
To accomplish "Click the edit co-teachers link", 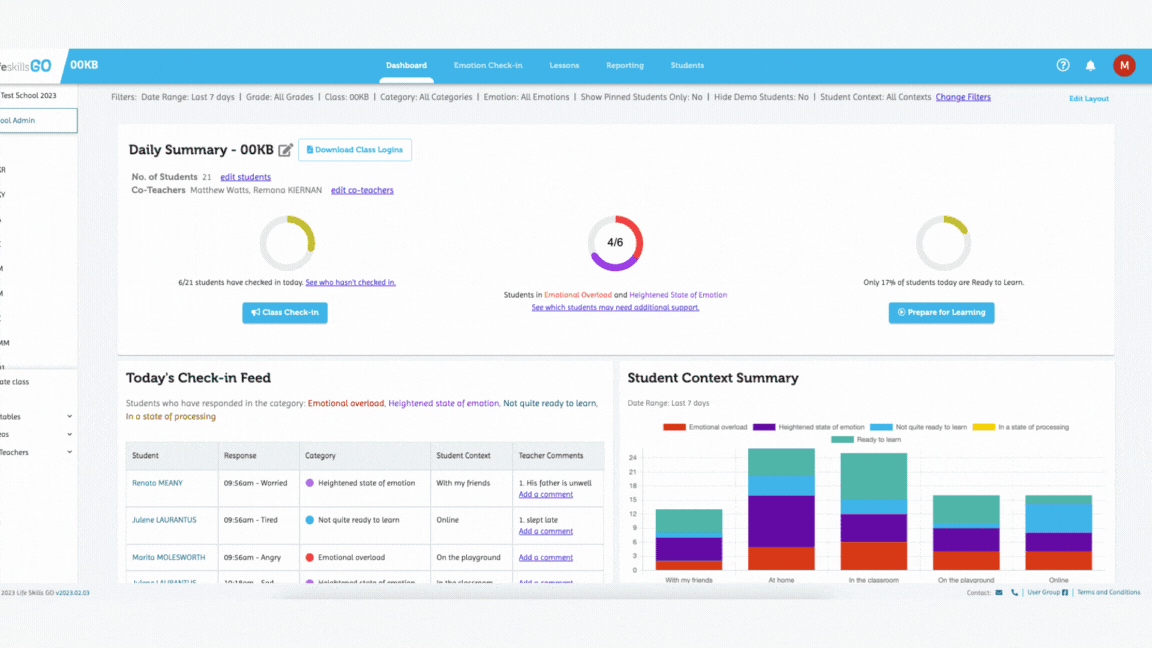I will 362,190.
